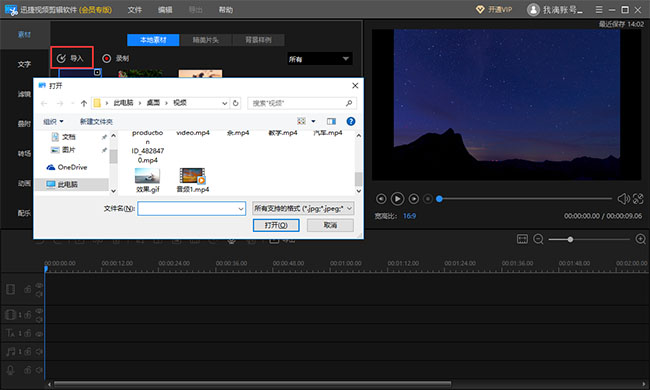The height and width of the screenshot is (390, 650).
Task: Click the search magnifier in Open dialog
Action: pos(349,103)
